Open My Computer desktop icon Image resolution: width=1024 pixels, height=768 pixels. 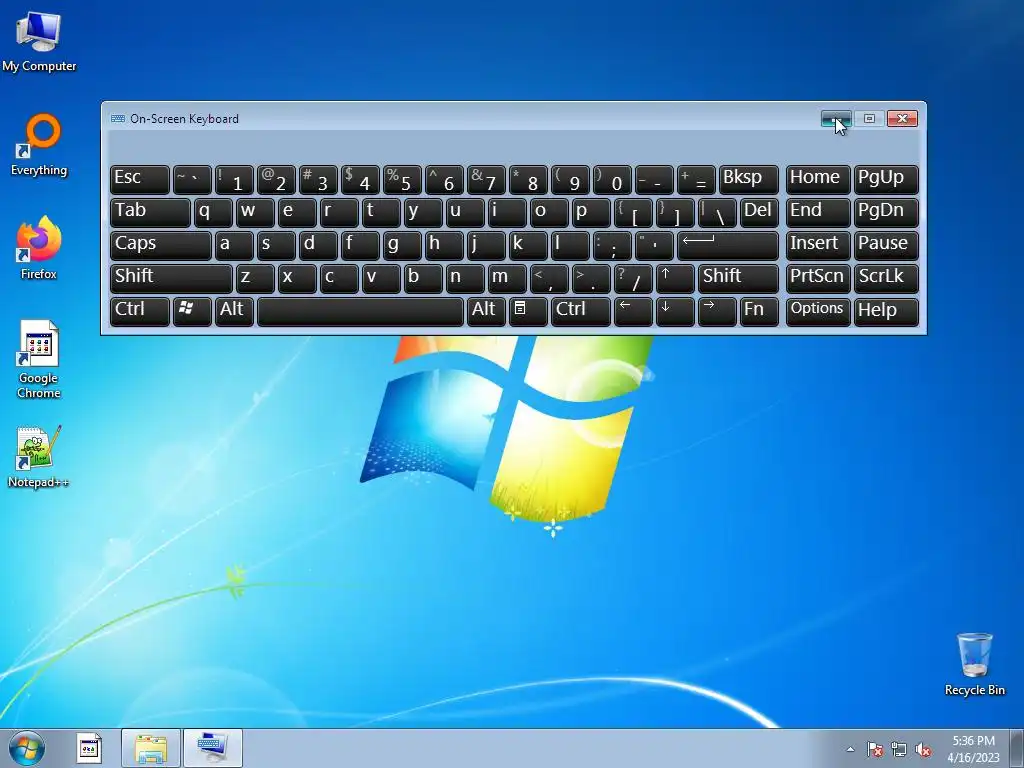(x=39, y=43)
